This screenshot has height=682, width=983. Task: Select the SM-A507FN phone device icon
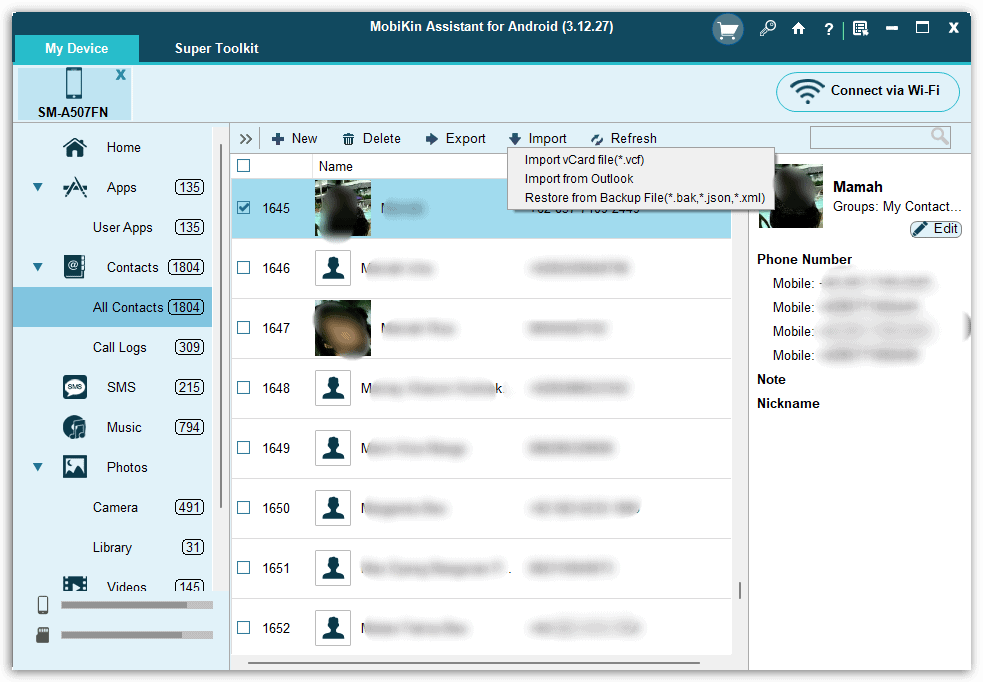coord(74,83)
